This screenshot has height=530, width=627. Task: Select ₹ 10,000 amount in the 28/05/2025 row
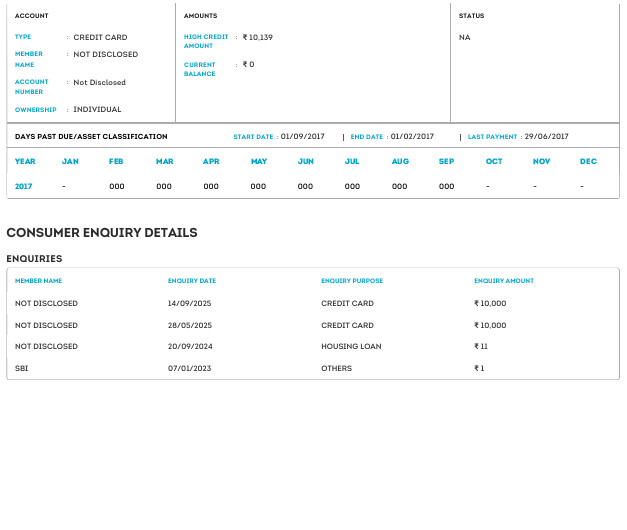tap(490, 326)
